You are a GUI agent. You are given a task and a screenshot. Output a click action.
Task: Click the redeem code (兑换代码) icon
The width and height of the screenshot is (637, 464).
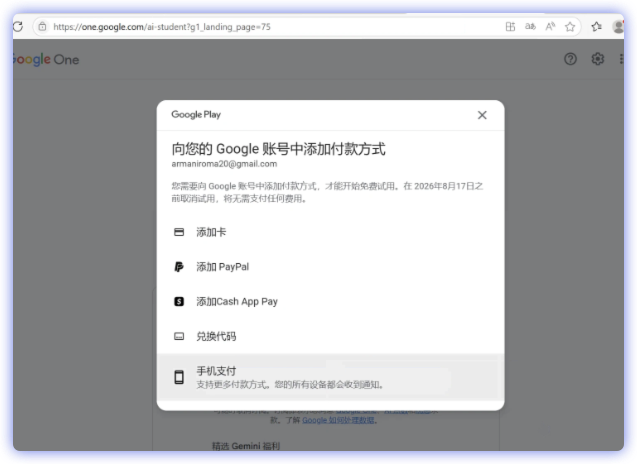coord(179,336)
